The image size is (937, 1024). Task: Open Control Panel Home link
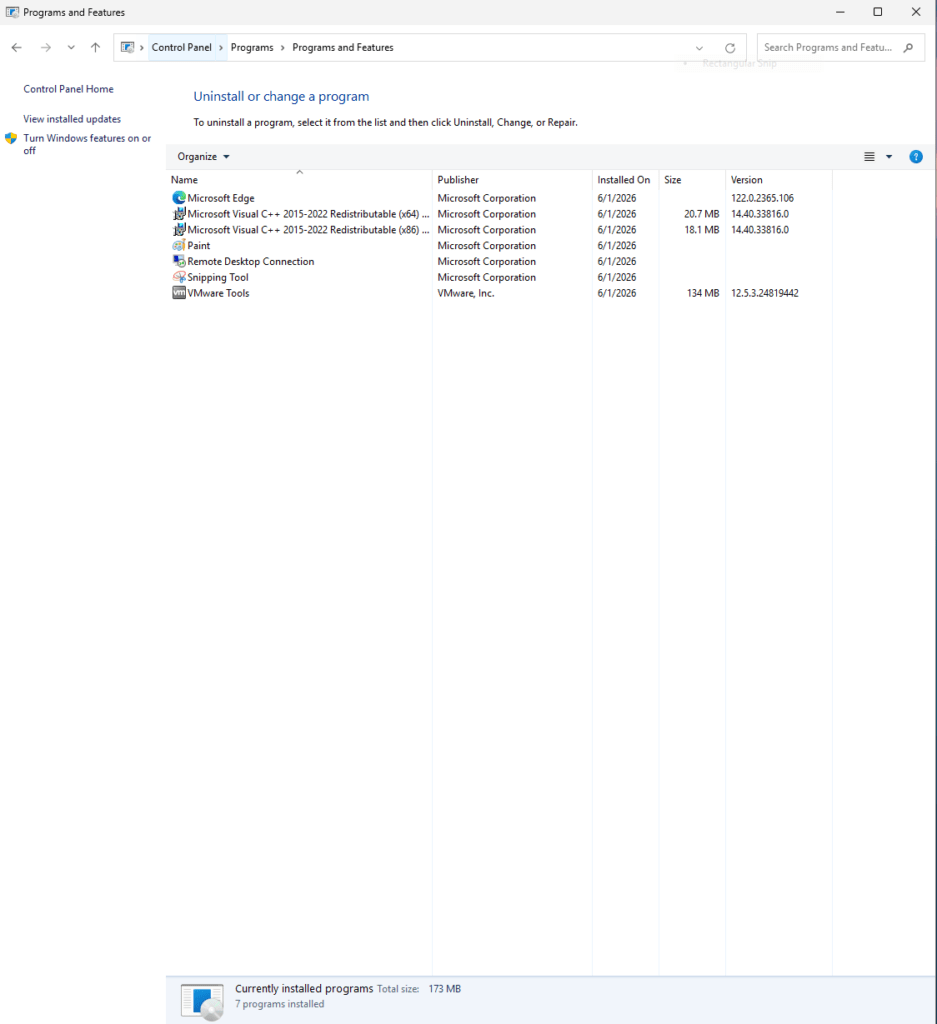point(69,89)
